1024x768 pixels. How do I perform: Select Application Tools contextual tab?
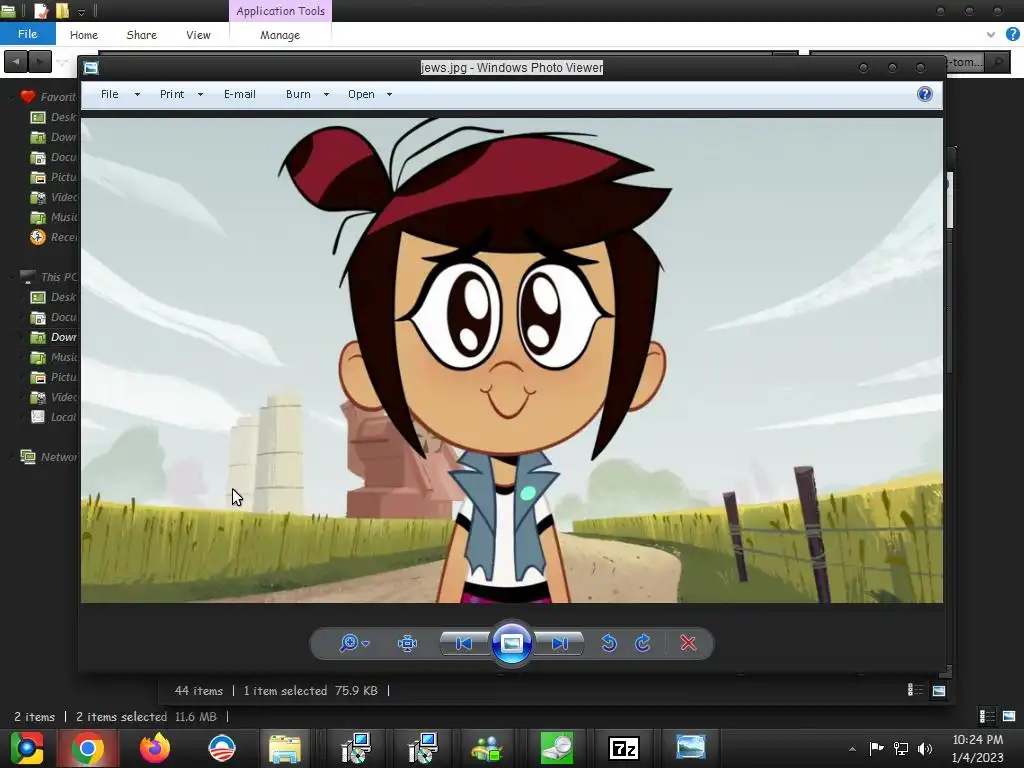coord(280,11)
